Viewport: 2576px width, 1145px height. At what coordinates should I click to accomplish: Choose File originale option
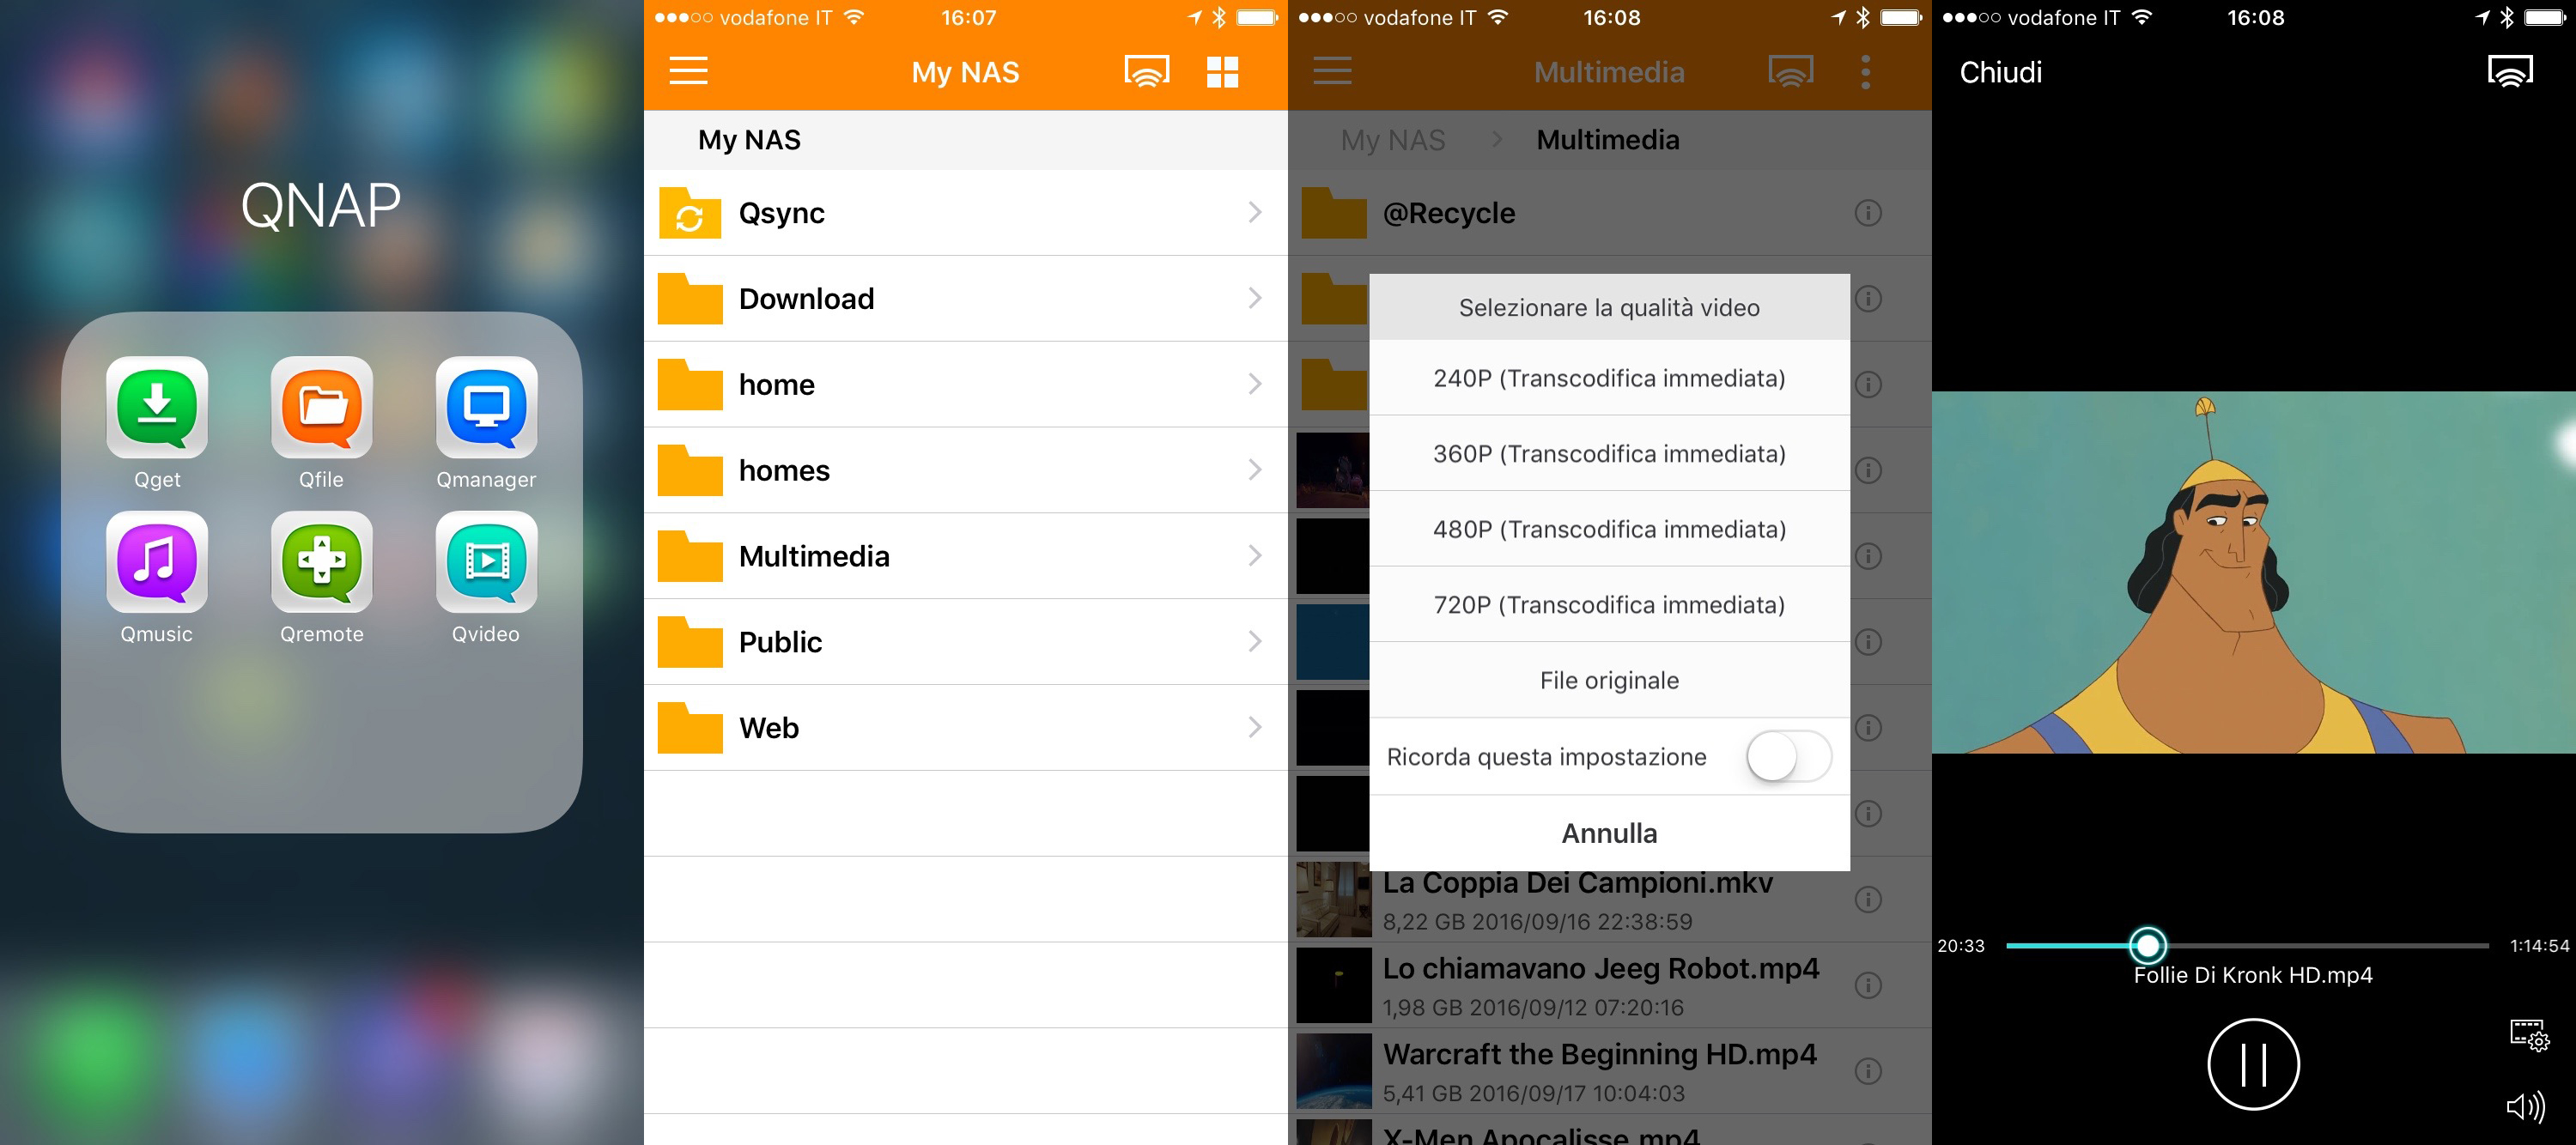tap(1608, 680)
